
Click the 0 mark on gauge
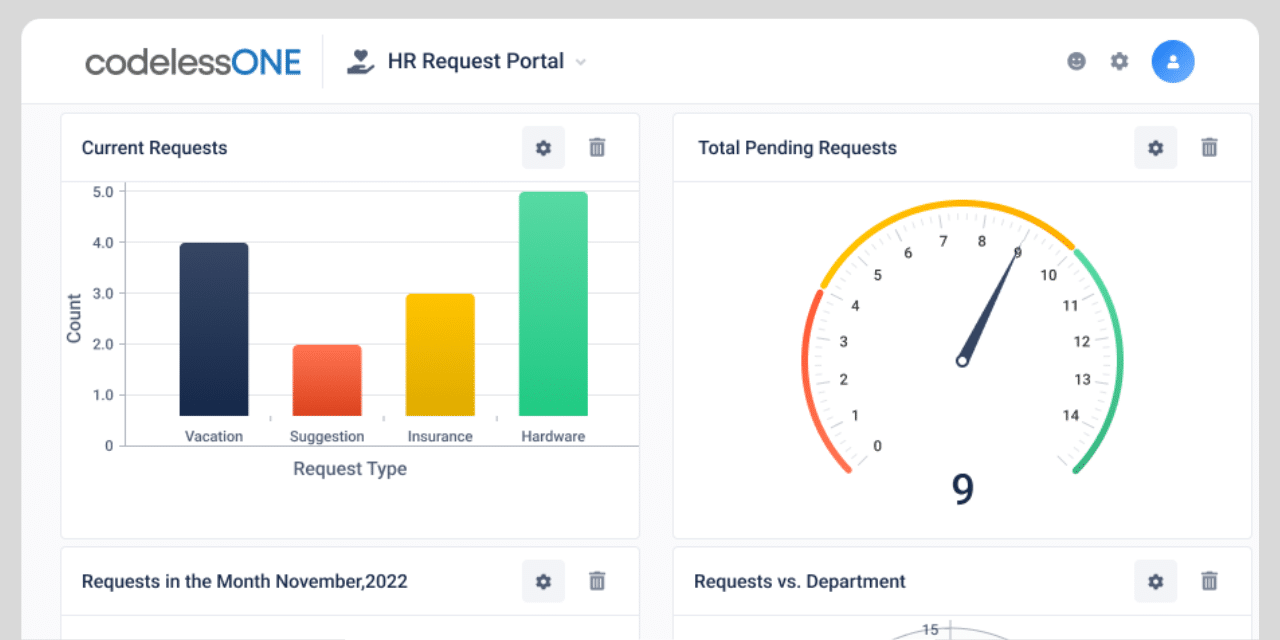coord(877,446)
